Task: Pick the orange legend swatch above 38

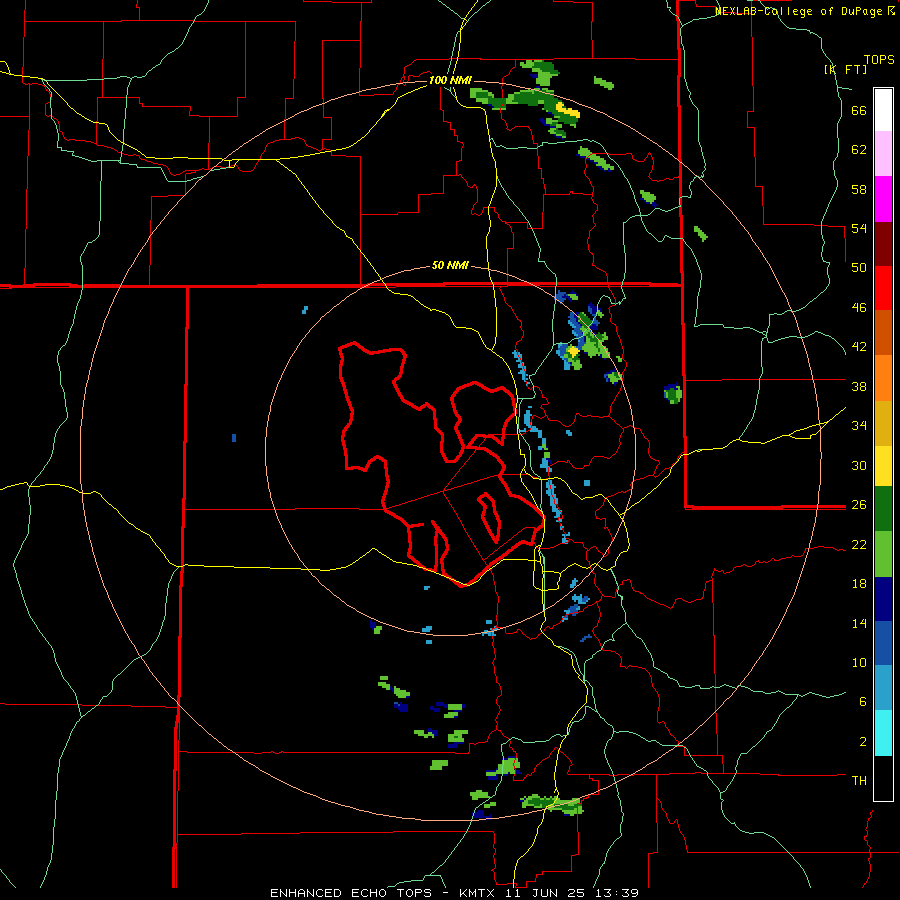Action: [x=883, y=378]
